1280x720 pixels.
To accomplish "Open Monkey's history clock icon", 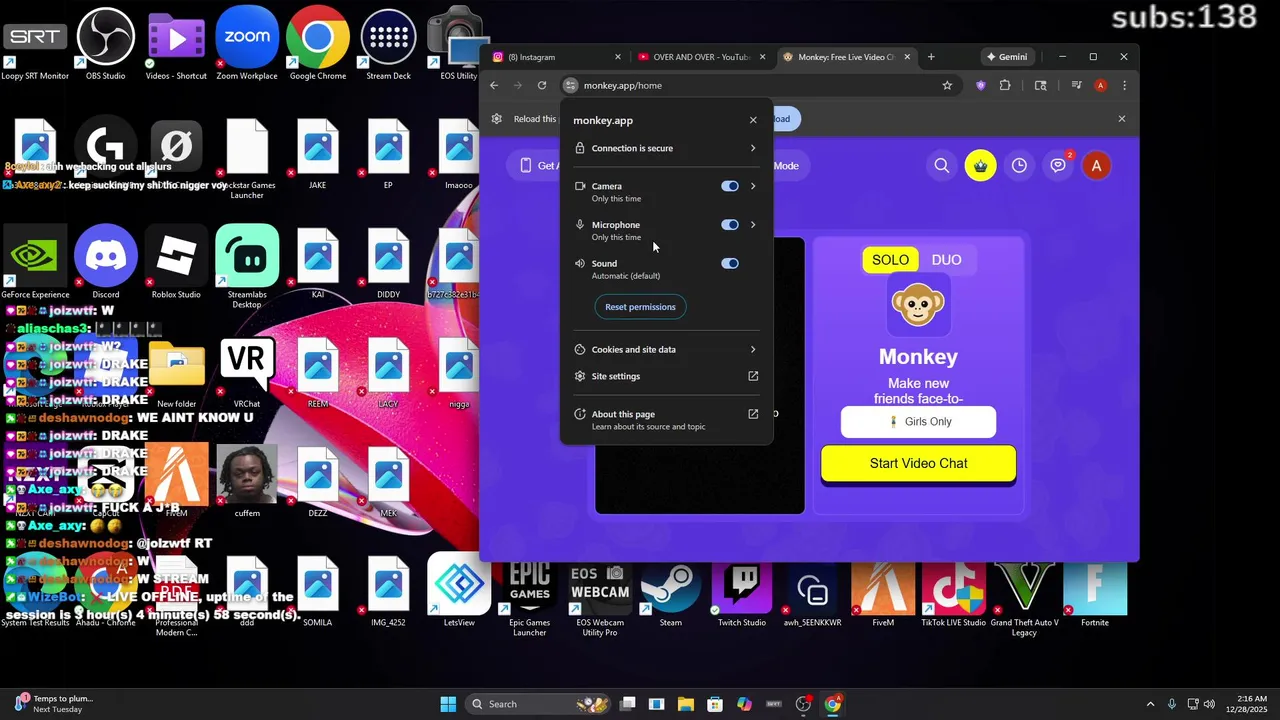I will coord(1019,166).
